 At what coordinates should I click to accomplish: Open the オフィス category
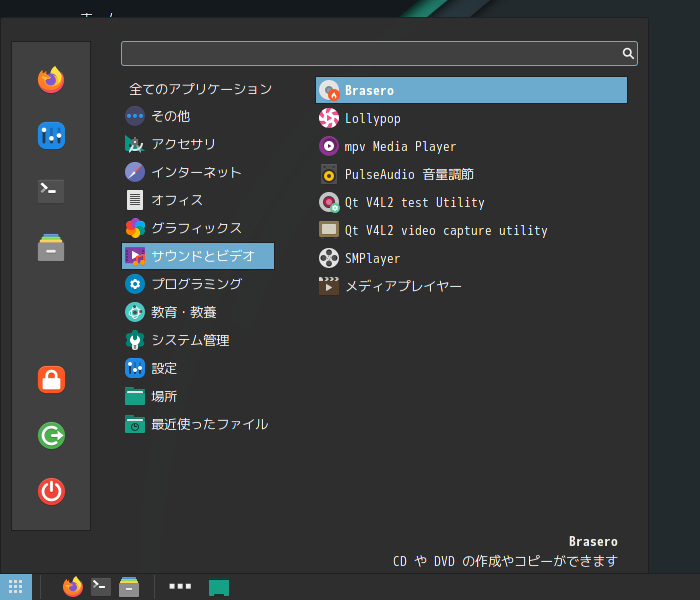pyautogui.click(x=198, y=200)
